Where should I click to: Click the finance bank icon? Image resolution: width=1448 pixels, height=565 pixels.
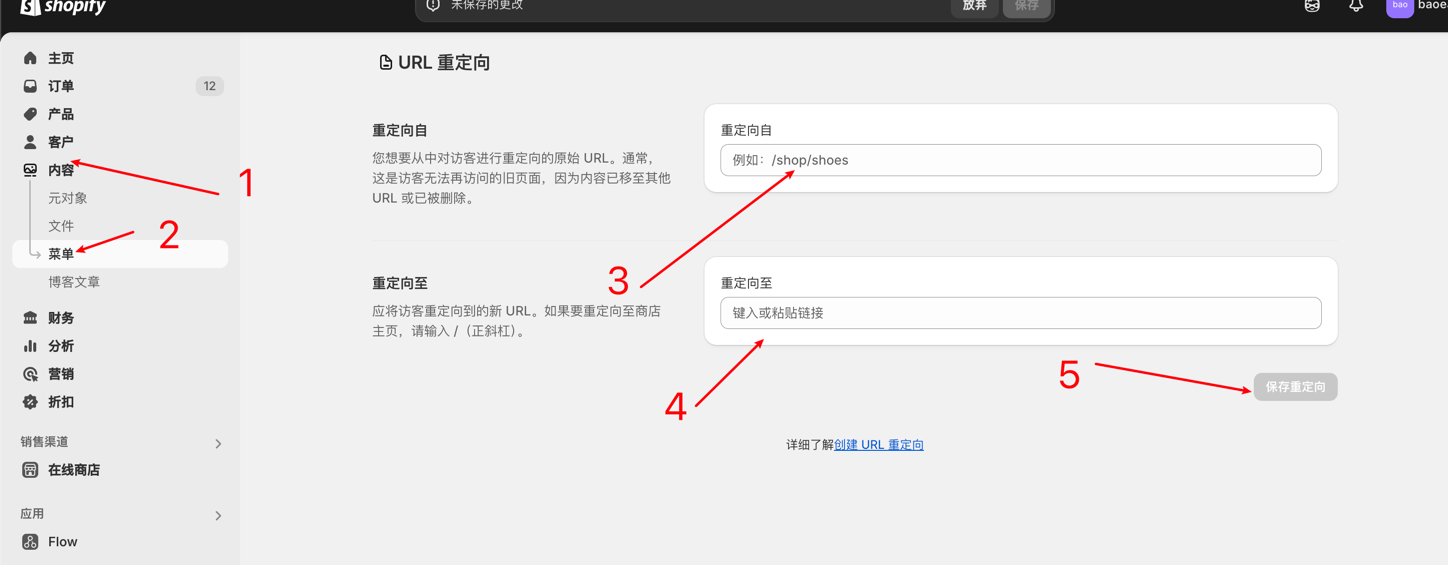click(x=30, y=318)
